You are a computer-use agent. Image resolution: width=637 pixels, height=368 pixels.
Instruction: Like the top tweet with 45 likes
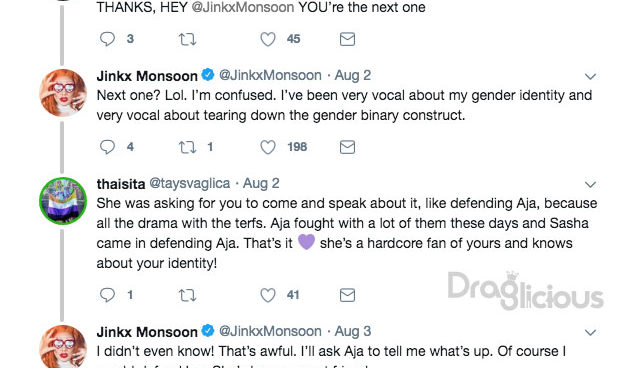click(268, 39)
